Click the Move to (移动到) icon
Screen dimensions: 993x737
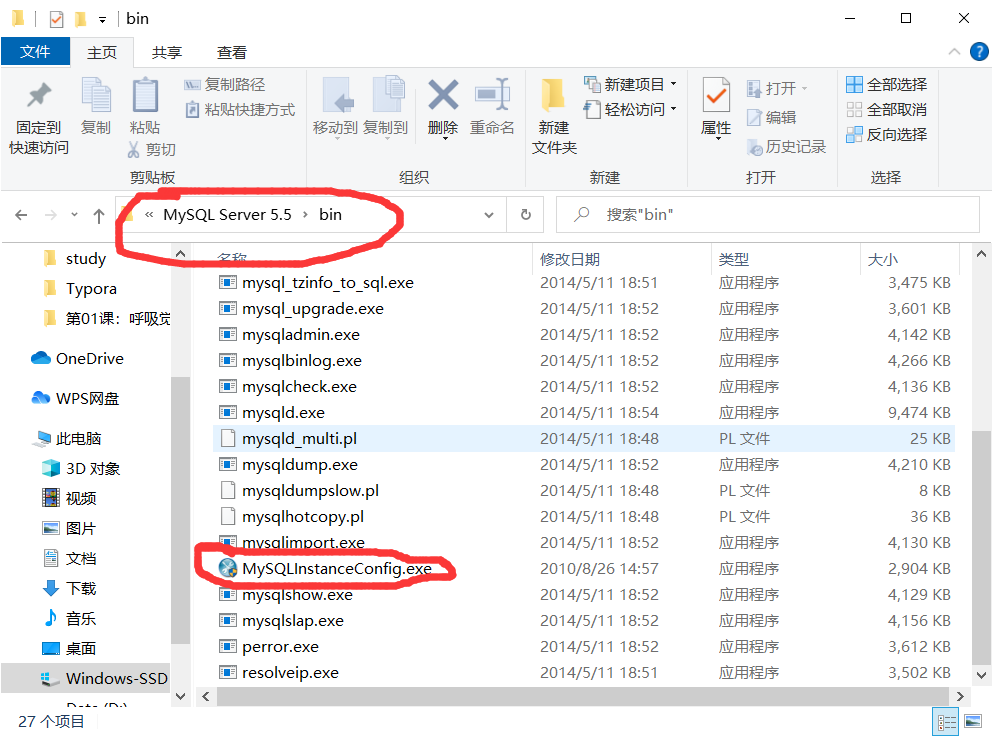coord(336,95)
